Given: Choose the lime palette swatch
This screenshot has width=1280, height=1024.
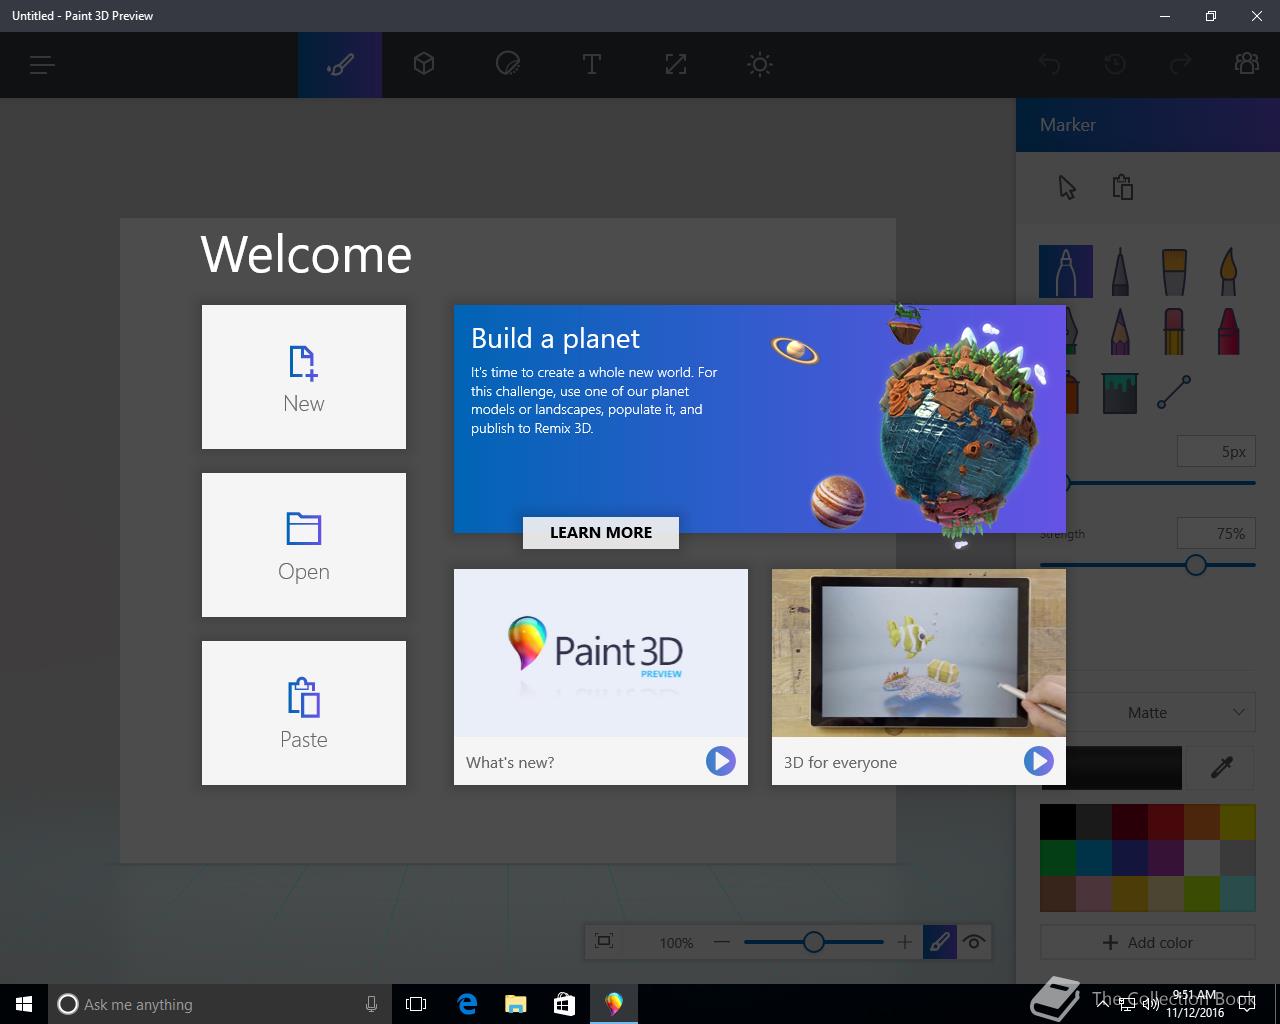Looking at the screenshot, I should tap(1202, 894).
